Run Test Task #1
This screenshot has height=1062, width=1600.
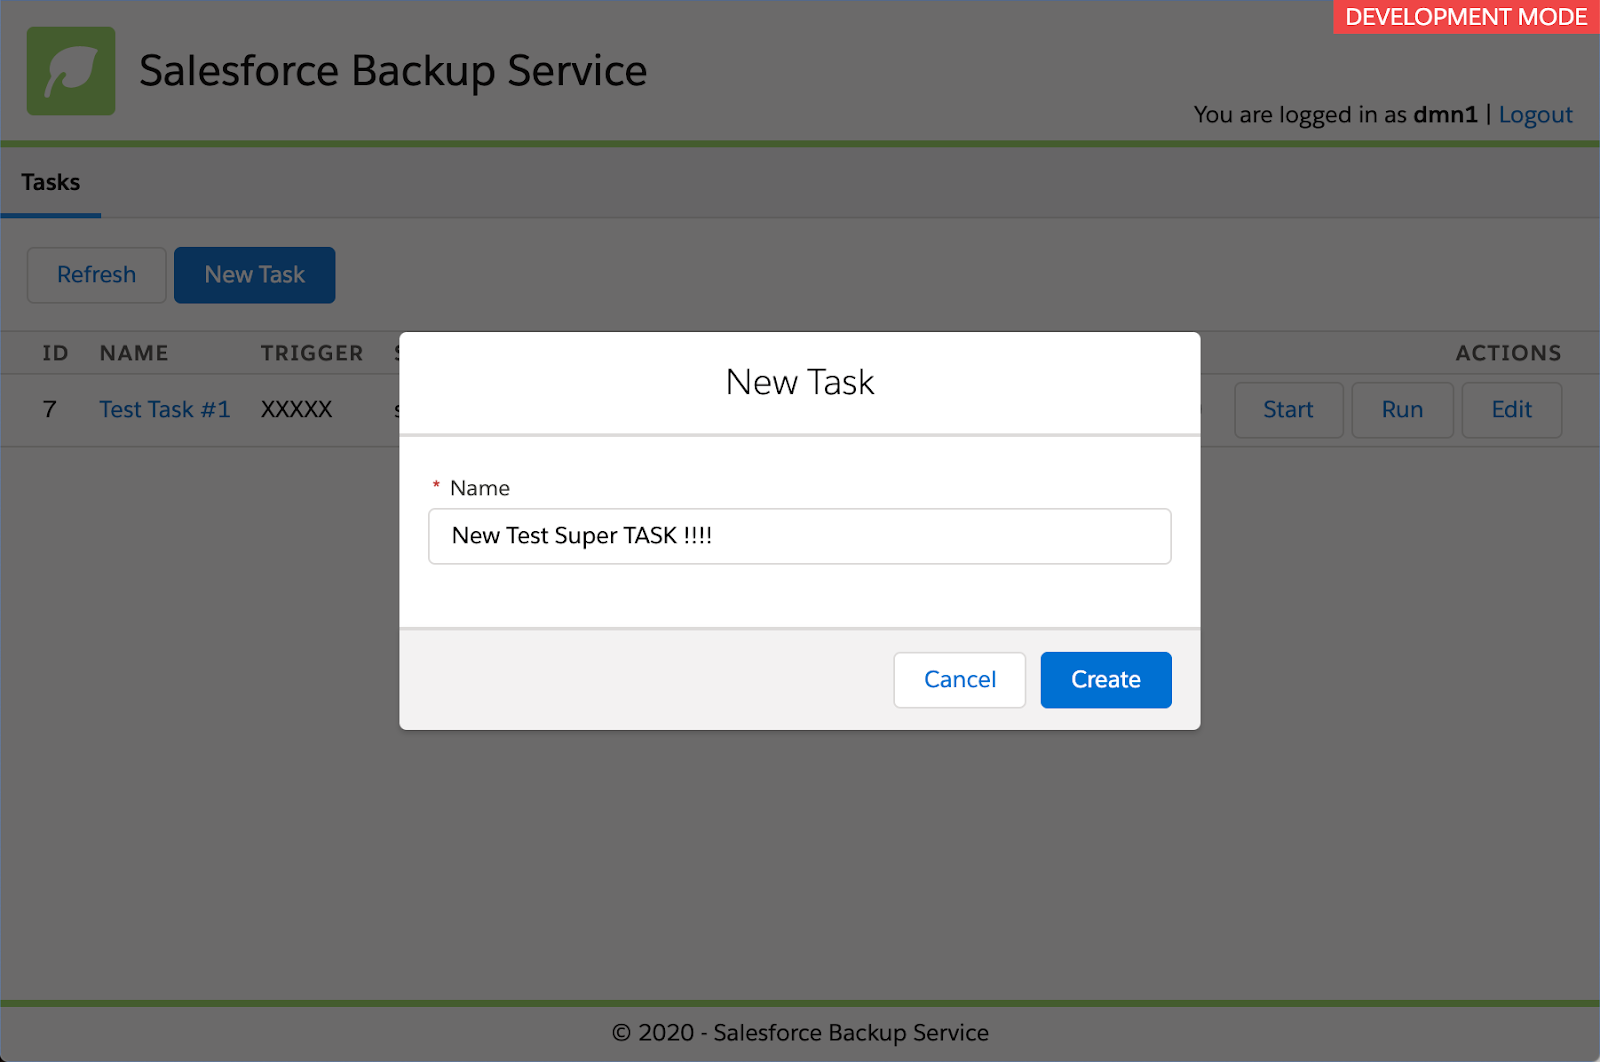point(1402,410)
